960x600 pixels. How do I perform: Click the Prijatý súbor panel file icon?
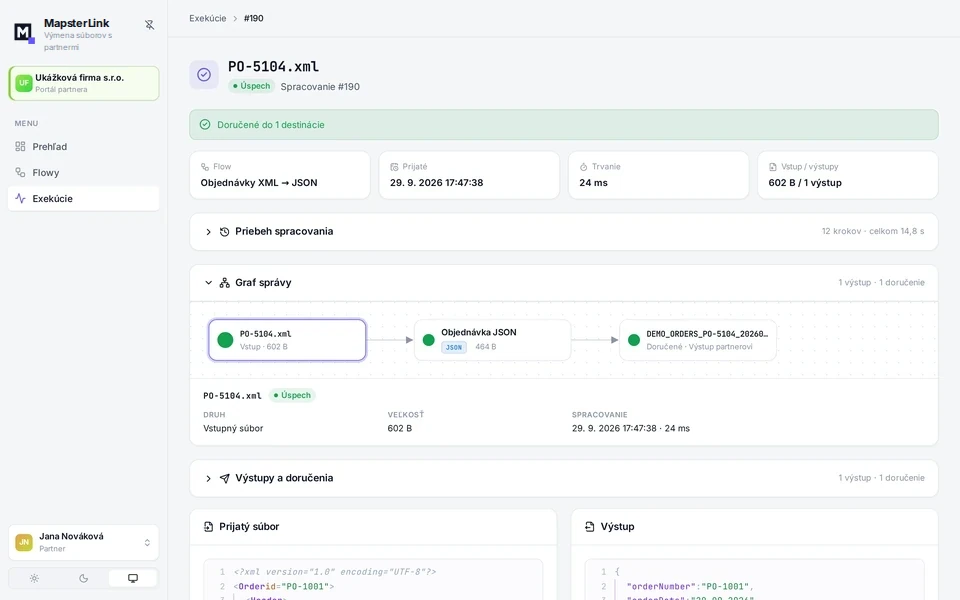tap(208, 527)
